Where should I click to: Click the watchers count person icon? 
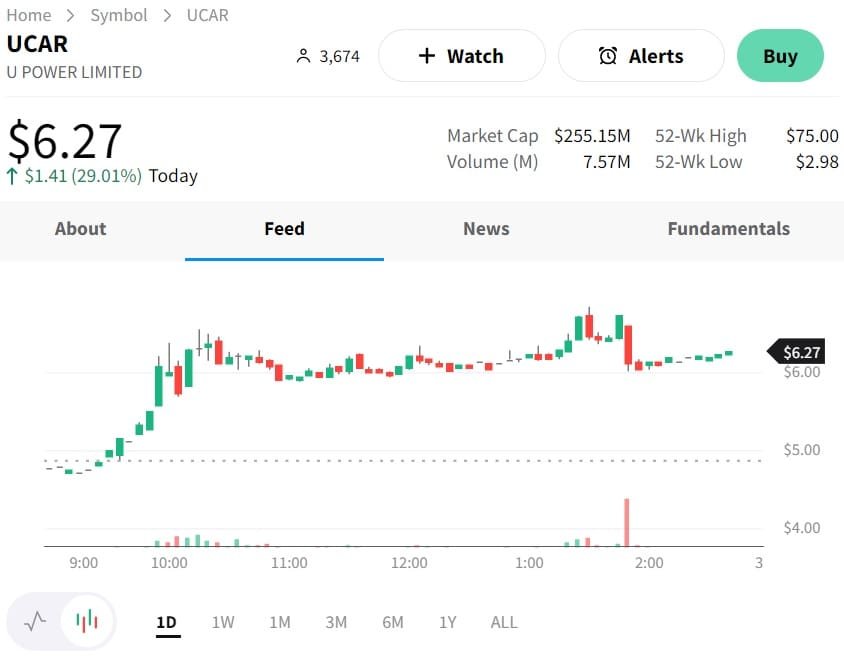304,56
